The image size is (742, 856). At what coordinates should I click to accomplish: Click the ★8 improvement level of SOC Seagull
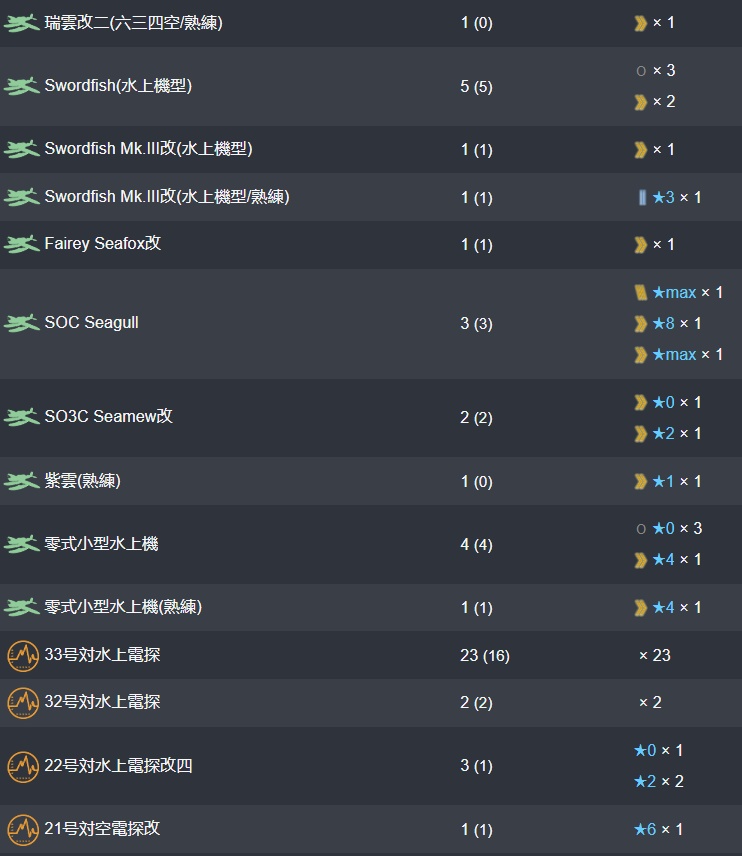(663, 323)
